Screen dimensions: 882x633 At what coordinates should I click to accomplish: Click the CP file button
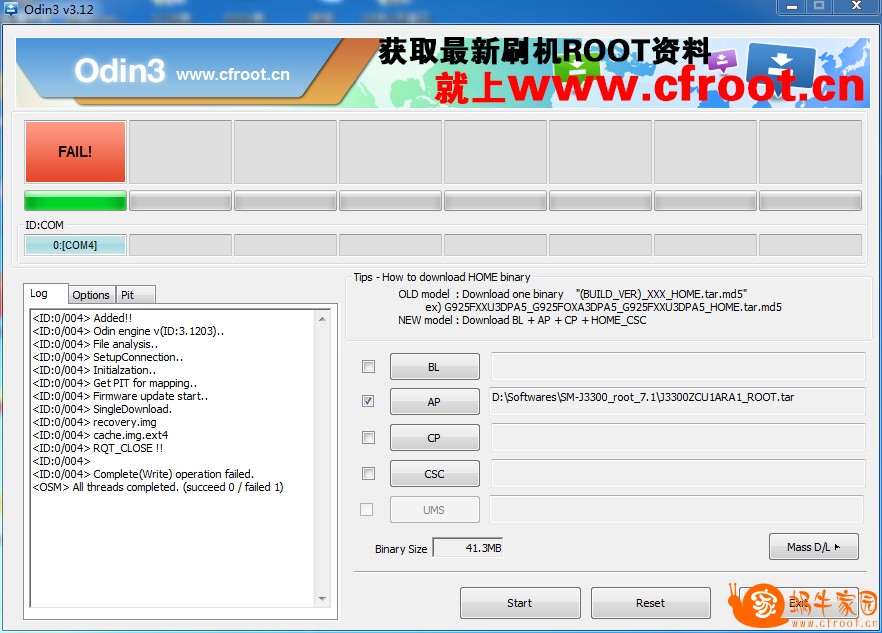click(x=435, y=438)
